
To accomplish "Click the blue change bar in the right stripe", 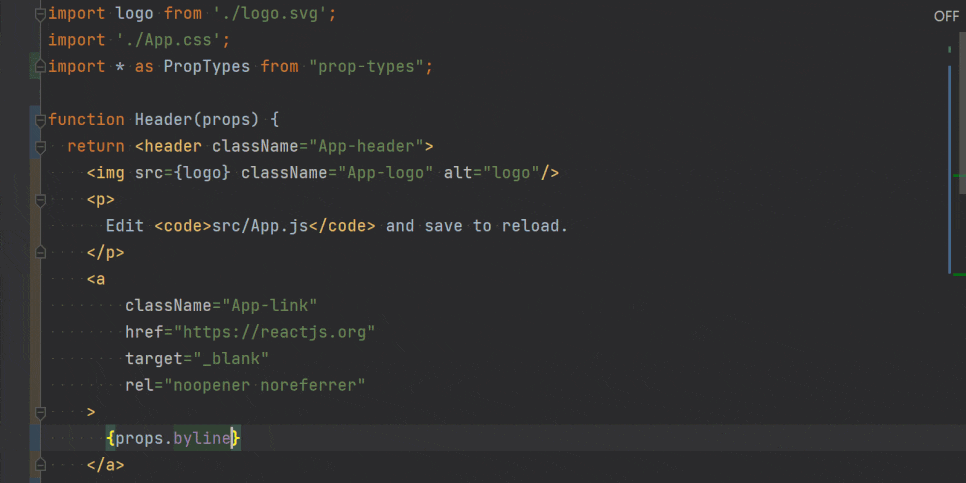I will 950,169.
